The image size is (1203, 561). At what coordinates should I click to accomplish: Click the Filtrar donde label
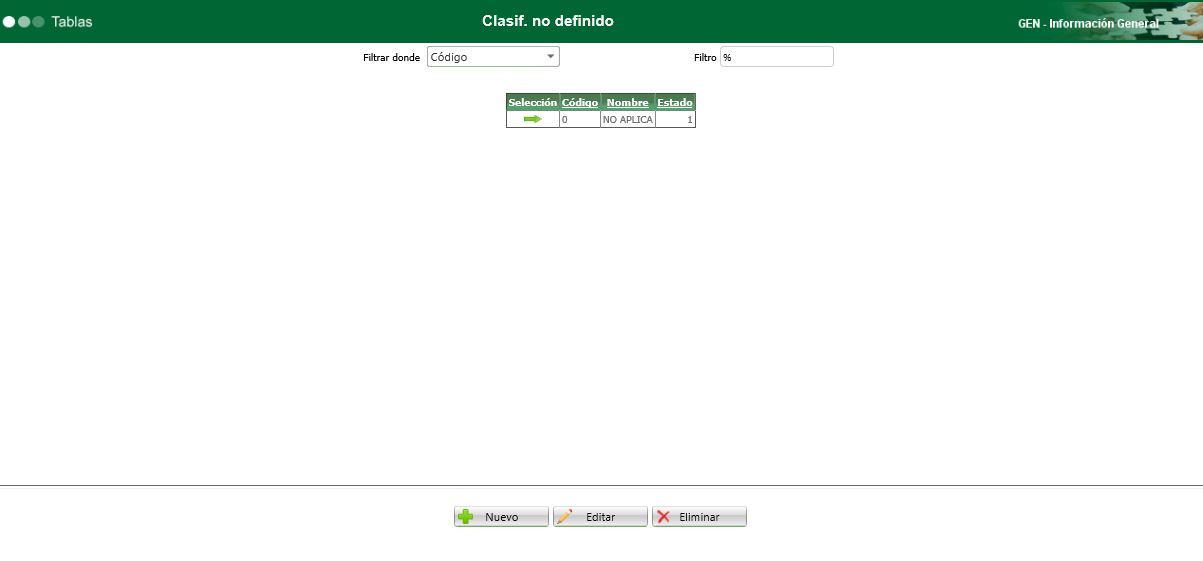(x=392, y=58)
